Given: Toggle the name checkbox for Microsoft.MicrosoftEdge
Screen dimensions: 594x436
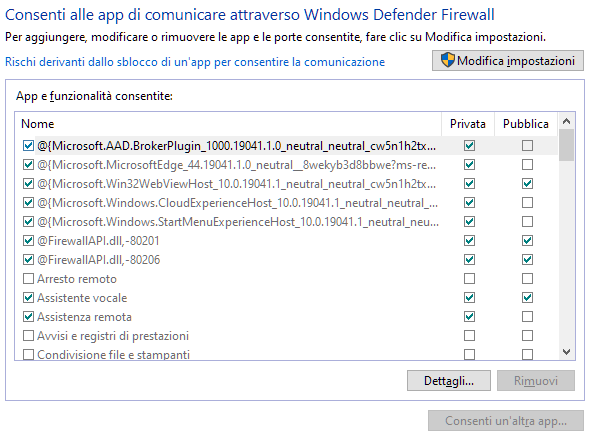Looking at the screenshot, I should click(x=28, y=165).
